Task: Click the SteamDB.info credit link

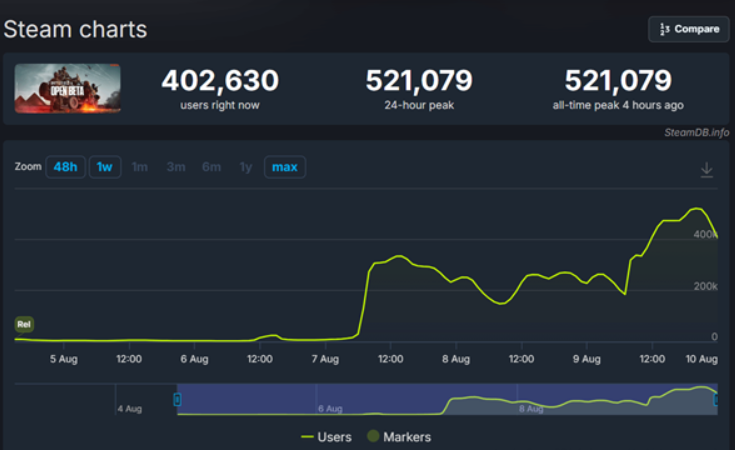Action: pyautogui.click(x=696, y=132)
